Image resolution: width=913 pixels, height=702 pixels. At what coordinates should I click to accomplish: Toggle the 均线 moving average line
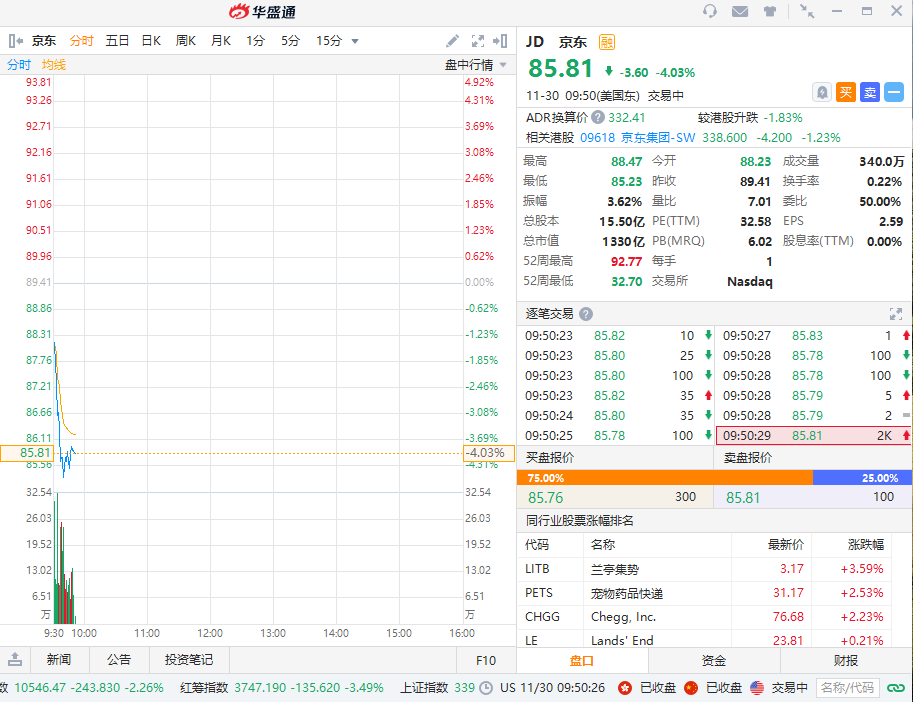click(x=54, y=64)
